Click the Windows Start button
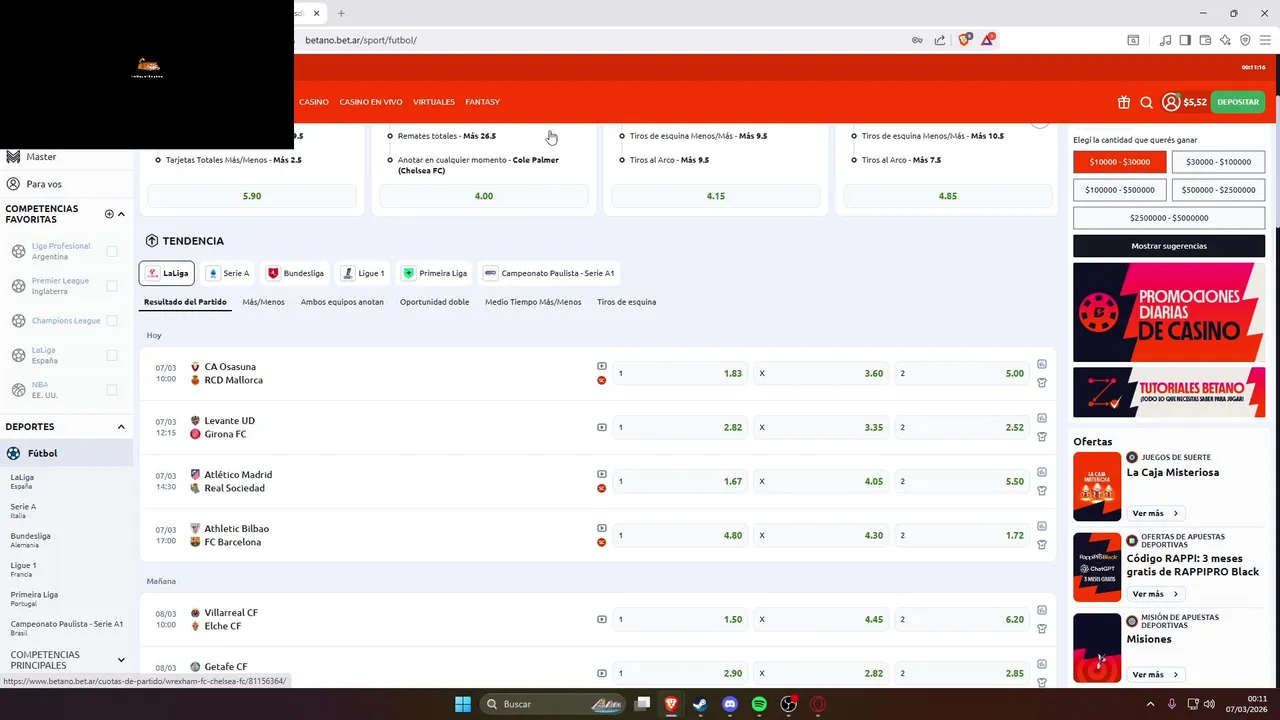1280x720 pixels. click(463, 704)
